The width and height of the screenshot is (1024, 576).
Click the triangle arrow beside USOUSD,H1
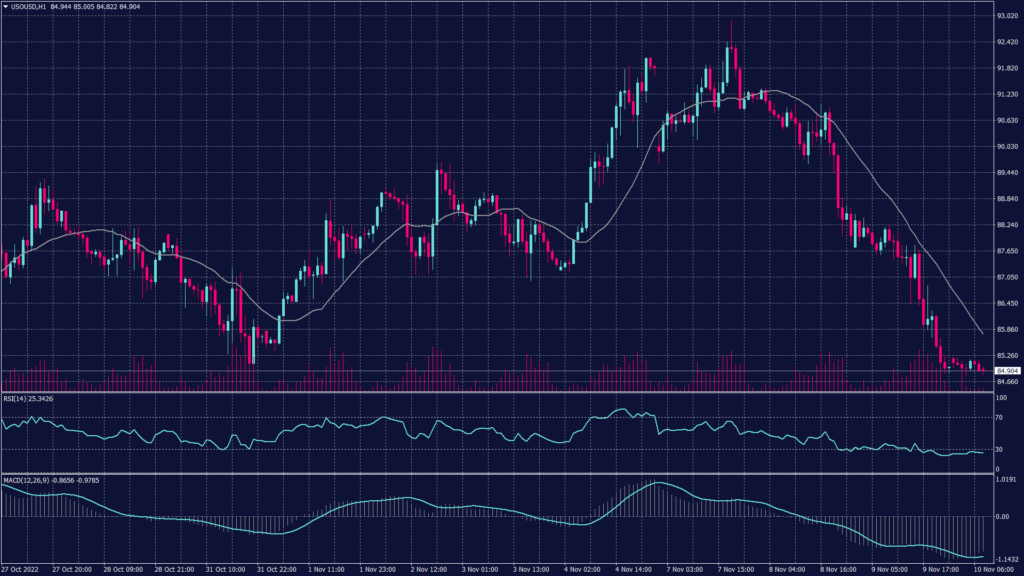(5, 6)
